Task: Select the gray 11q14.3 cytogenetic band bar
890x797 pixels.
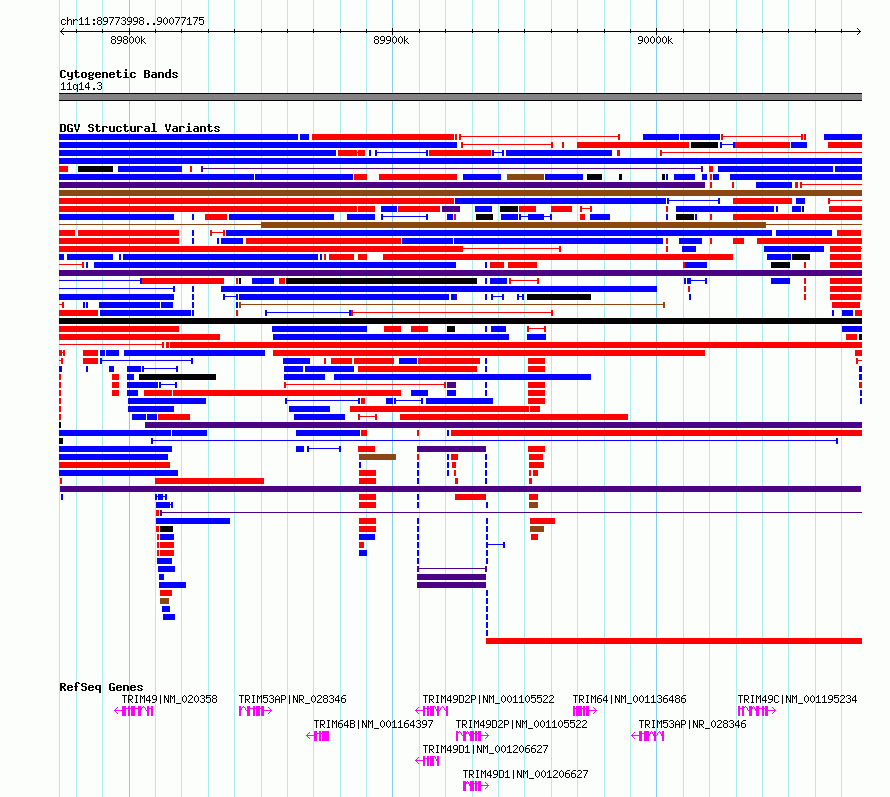Action: pyautogui.click(x=460, y=97)
